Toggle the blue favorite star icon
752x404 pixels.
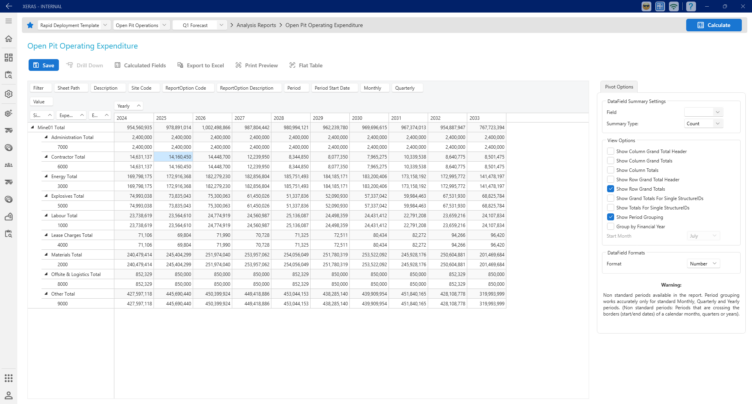click(30, 25)
